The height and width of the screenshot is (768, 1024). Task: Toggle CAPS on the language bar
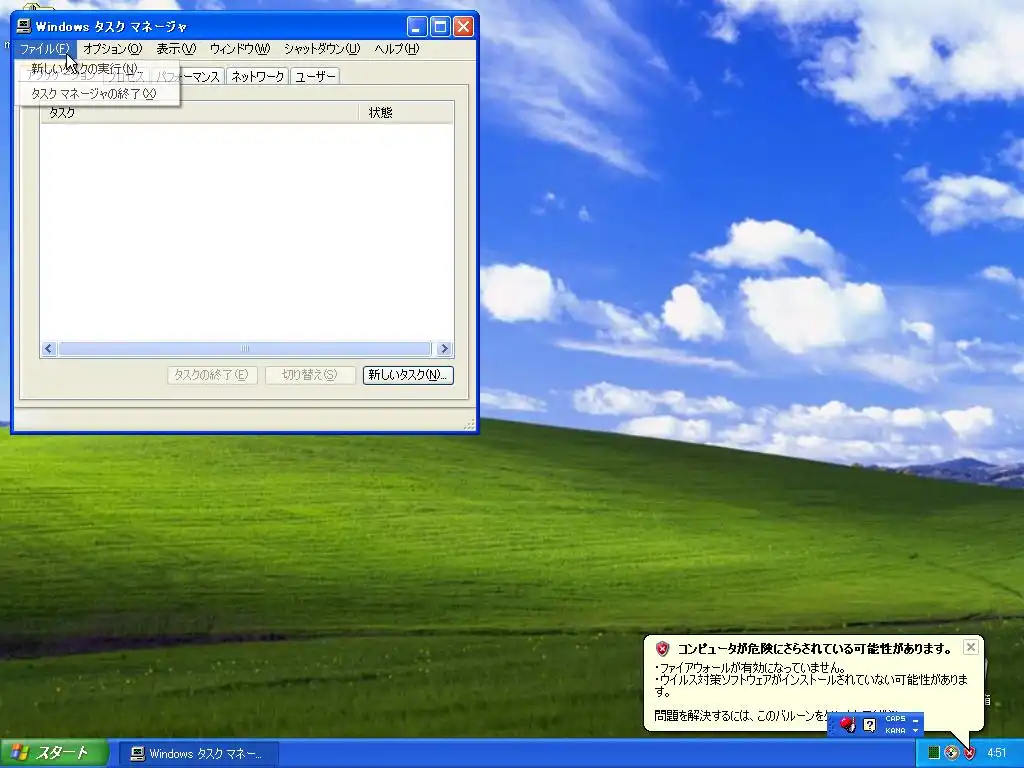point(895,718)
